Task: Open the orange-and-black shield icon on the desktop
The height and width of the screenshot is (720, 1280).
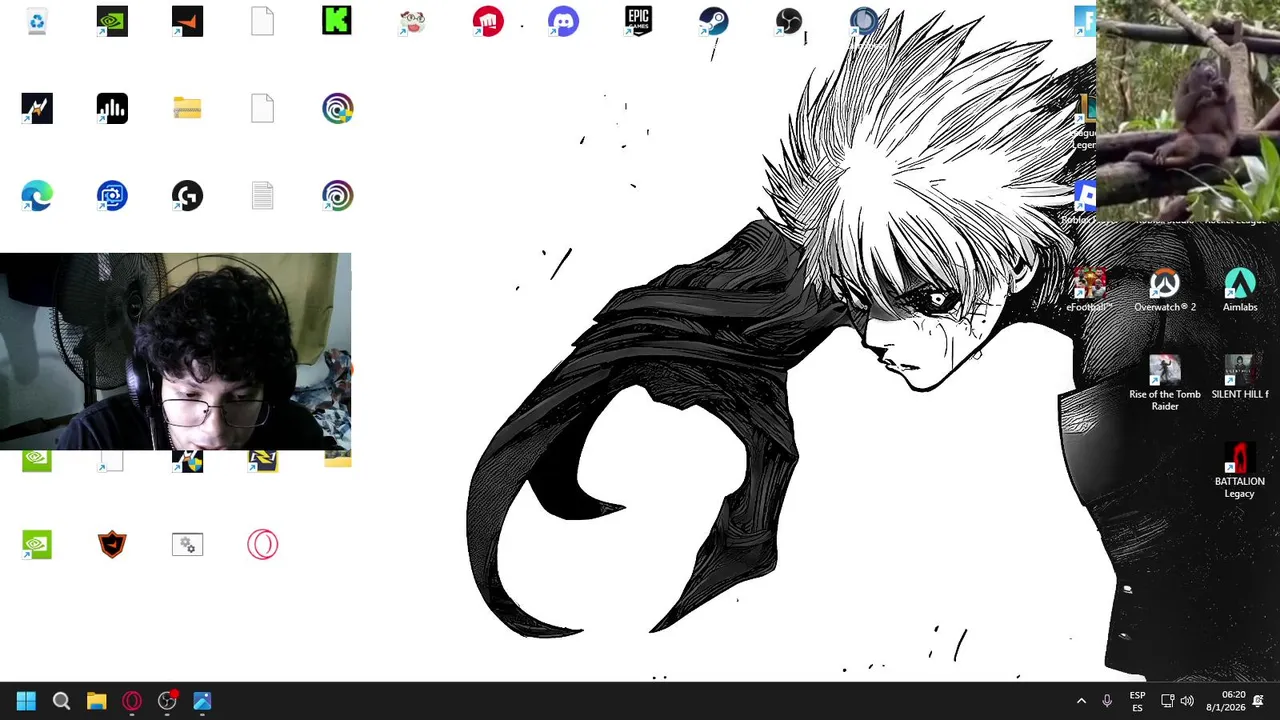Action: click(x=112, y=544)
